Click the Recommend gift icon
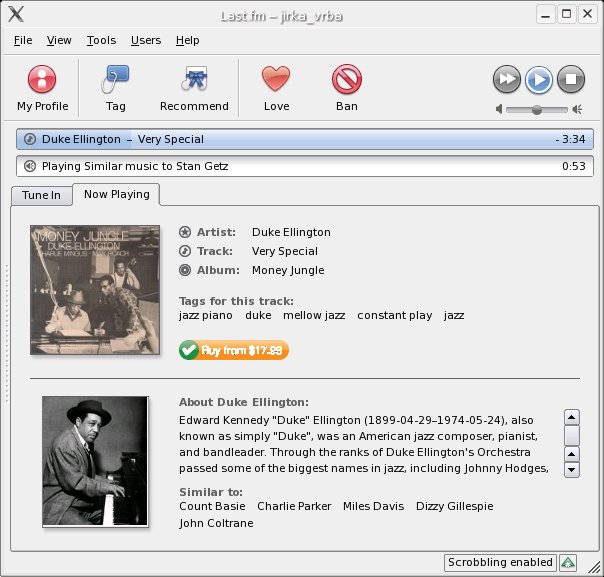The image size is (604, 577). point(195,79)
